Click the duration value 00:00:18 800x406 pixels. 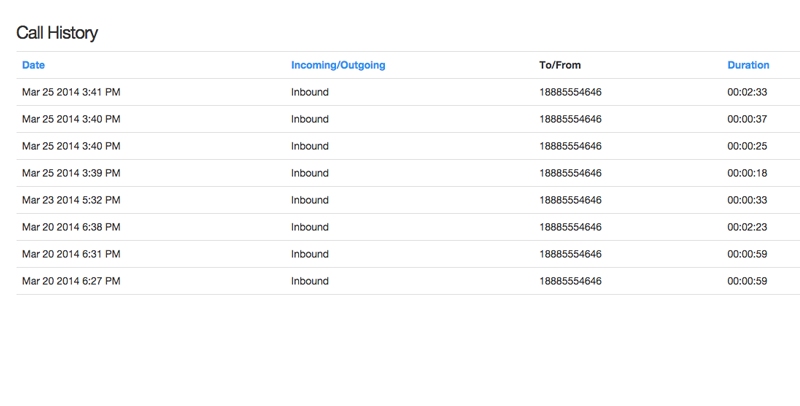click(747, 173)
